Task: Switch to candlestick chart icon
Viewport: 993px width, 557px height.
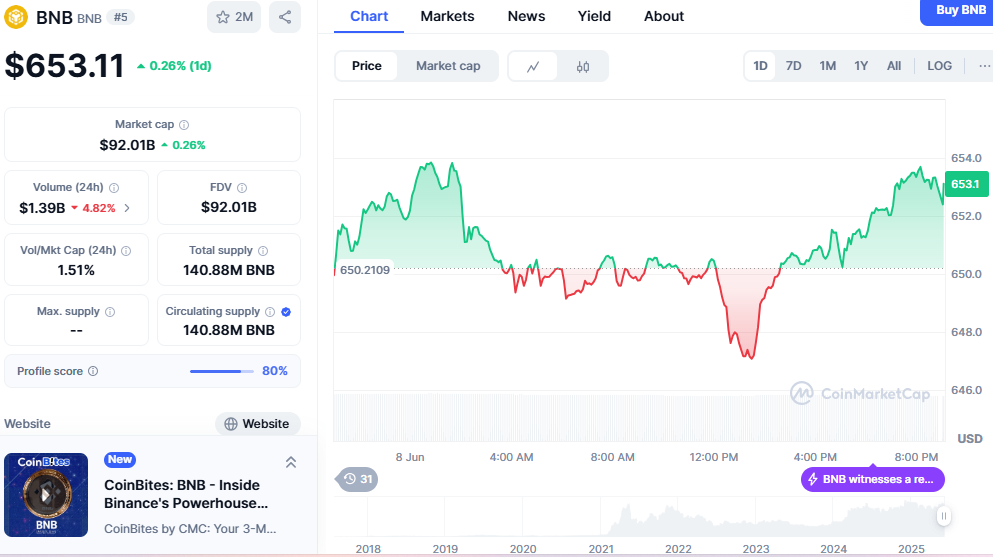Action: (x=583, y=66)
